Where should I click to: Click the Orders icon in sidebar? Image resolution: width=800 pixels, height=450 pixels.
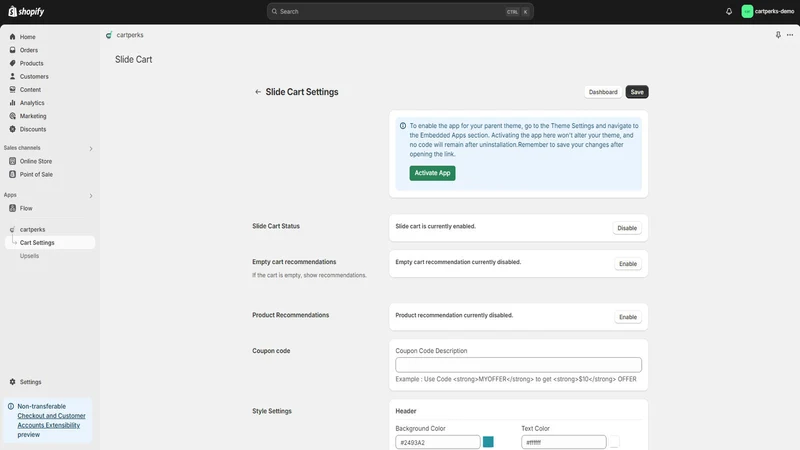point(12,50)
